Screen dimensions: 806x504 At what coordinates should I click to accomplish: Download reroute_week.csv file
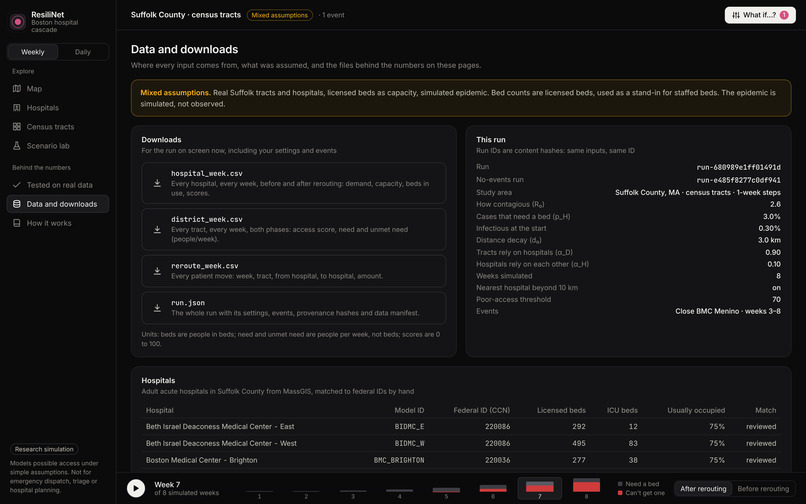pos(294,271)
